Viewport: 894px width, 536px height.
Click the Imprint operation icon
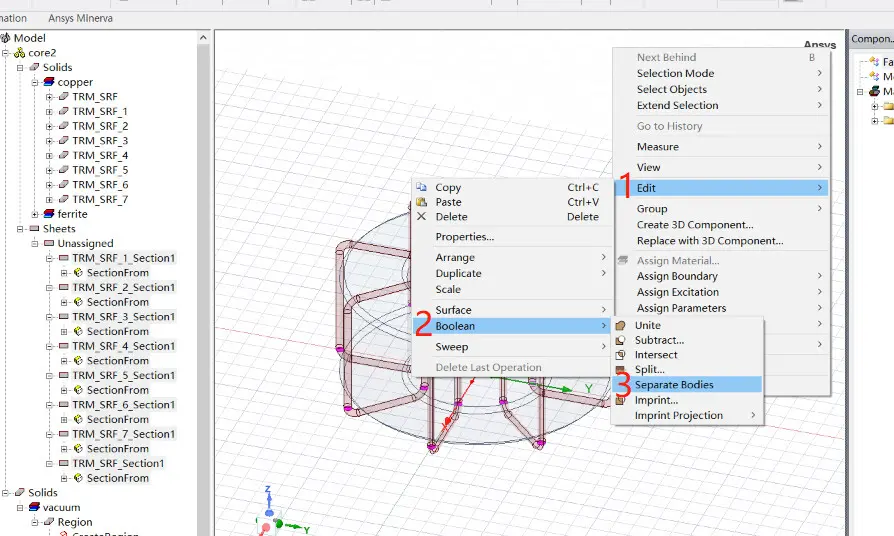click(620, 400)
